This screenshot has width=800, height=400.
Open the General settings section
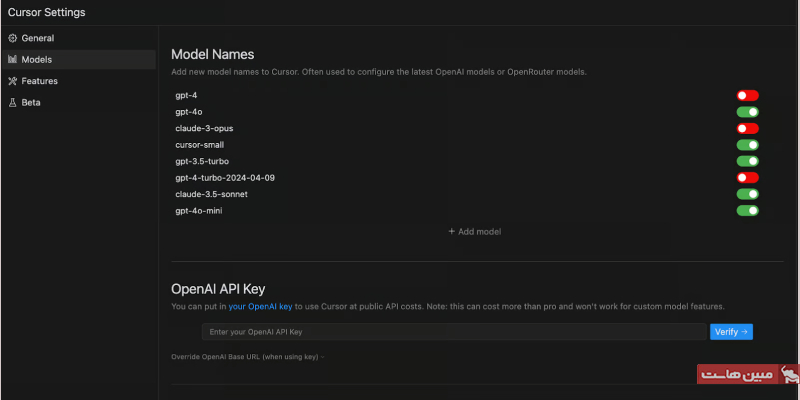click(79, 38)
